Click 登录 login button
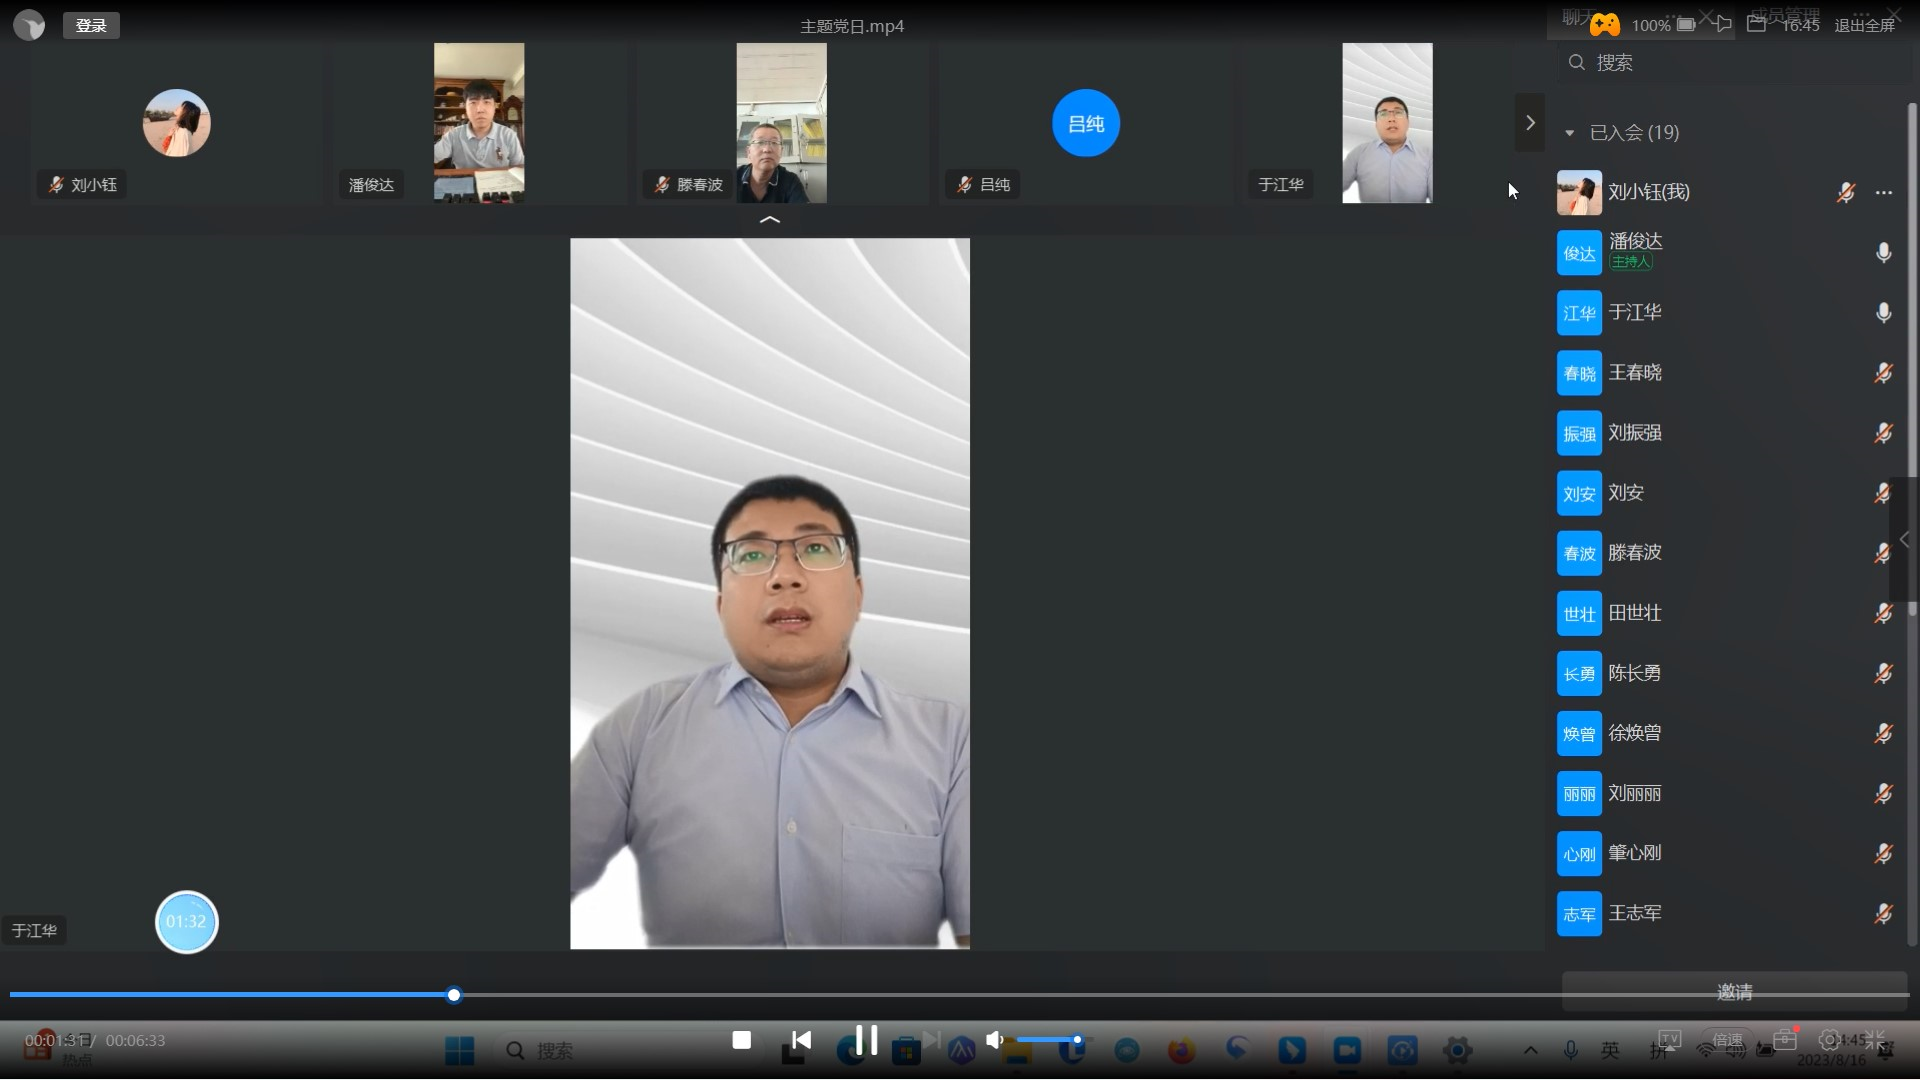Screen dimensions: 1920x1080 tap(91, 25)
